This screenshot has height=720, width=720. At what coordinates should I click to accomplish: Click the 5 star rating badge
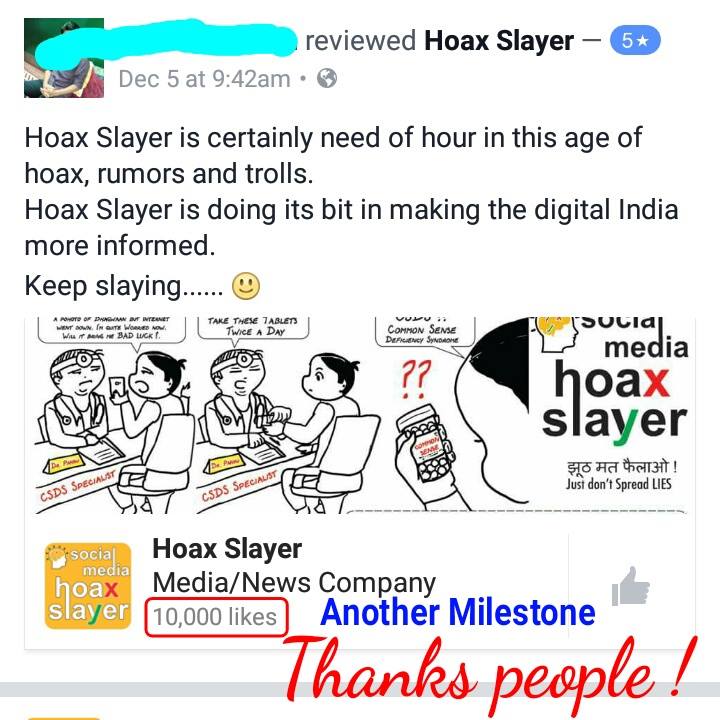pos(635,40)
